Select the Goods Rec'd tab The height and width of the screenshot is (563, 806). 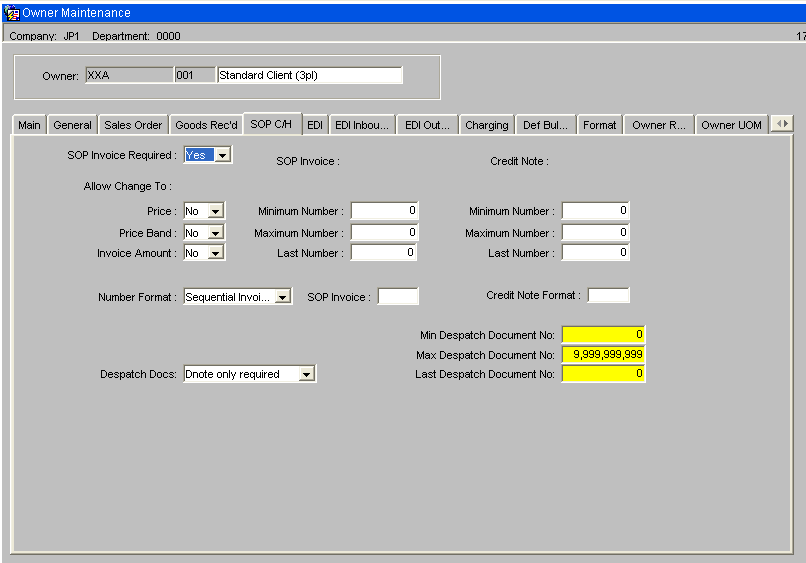coord(206,125)
